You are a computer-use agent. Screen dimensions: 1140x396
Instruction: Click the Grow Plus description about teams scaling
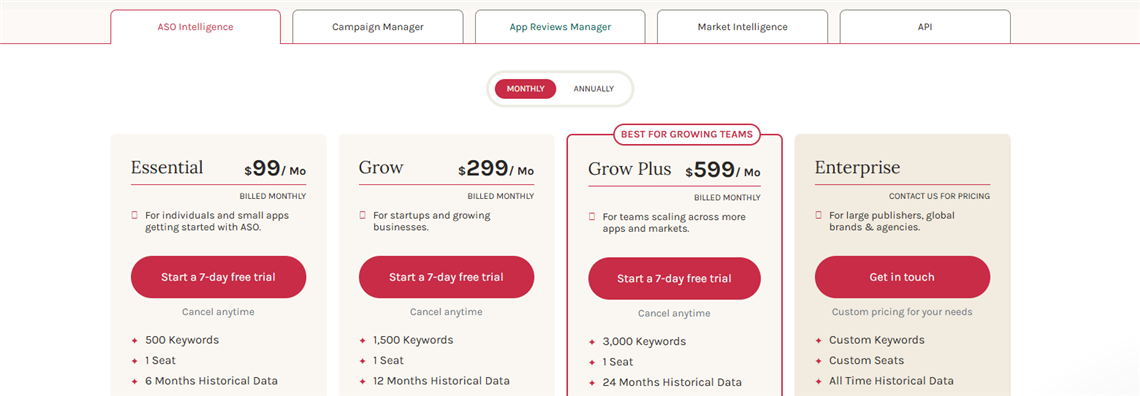[x=674, y=222]
